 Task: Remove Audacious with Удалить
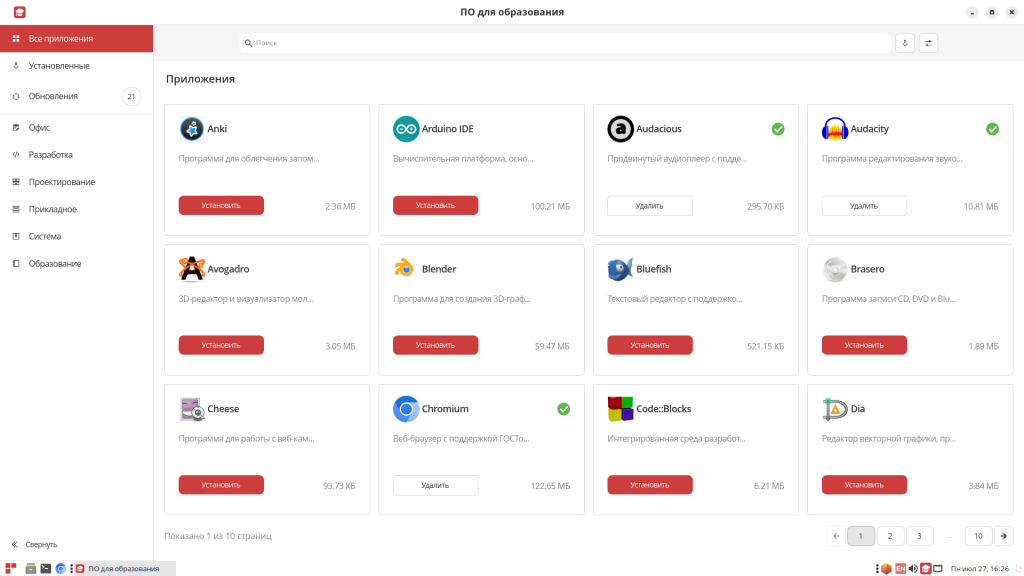tap(650, 206)
